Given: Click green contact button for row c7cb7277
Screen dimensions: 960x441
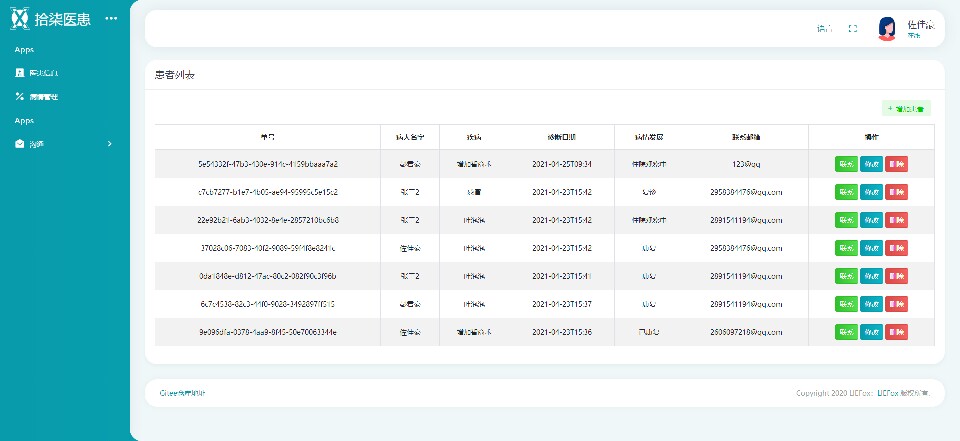Looking at the screenshot, I should click(x=846, y=192).
